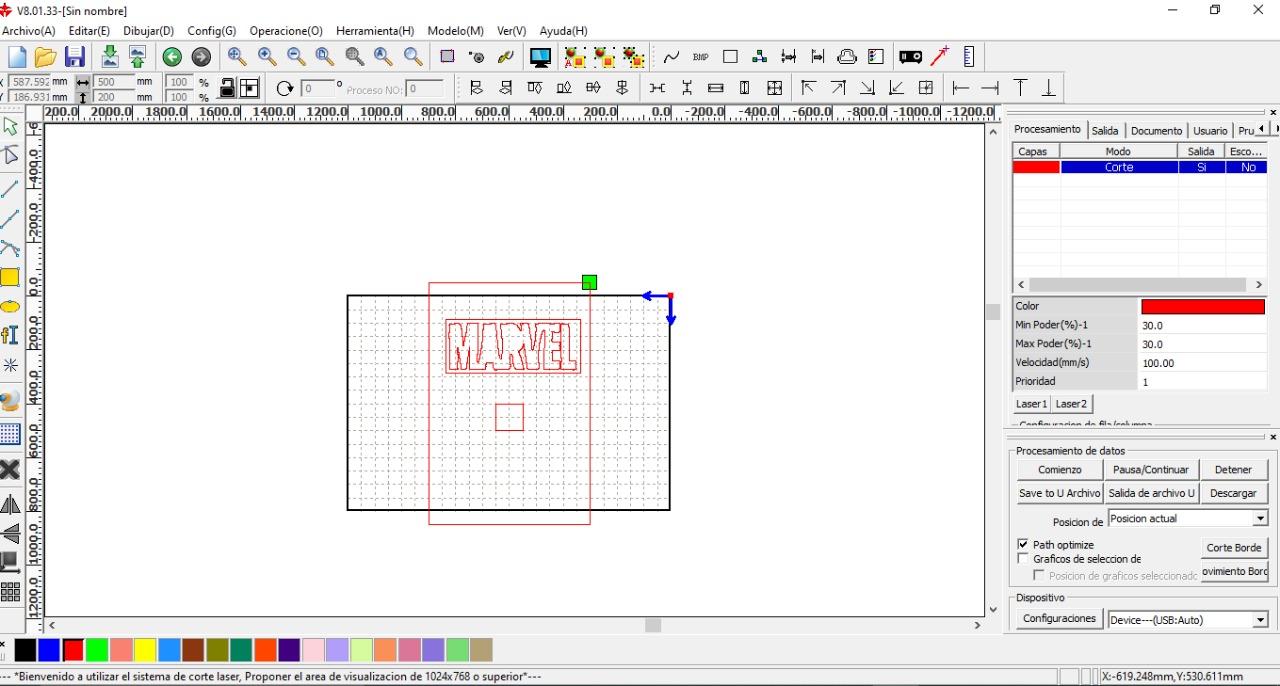1280x686 pixels.
Task: Open the Posicion de dropdown
Action: point(1260,519)
